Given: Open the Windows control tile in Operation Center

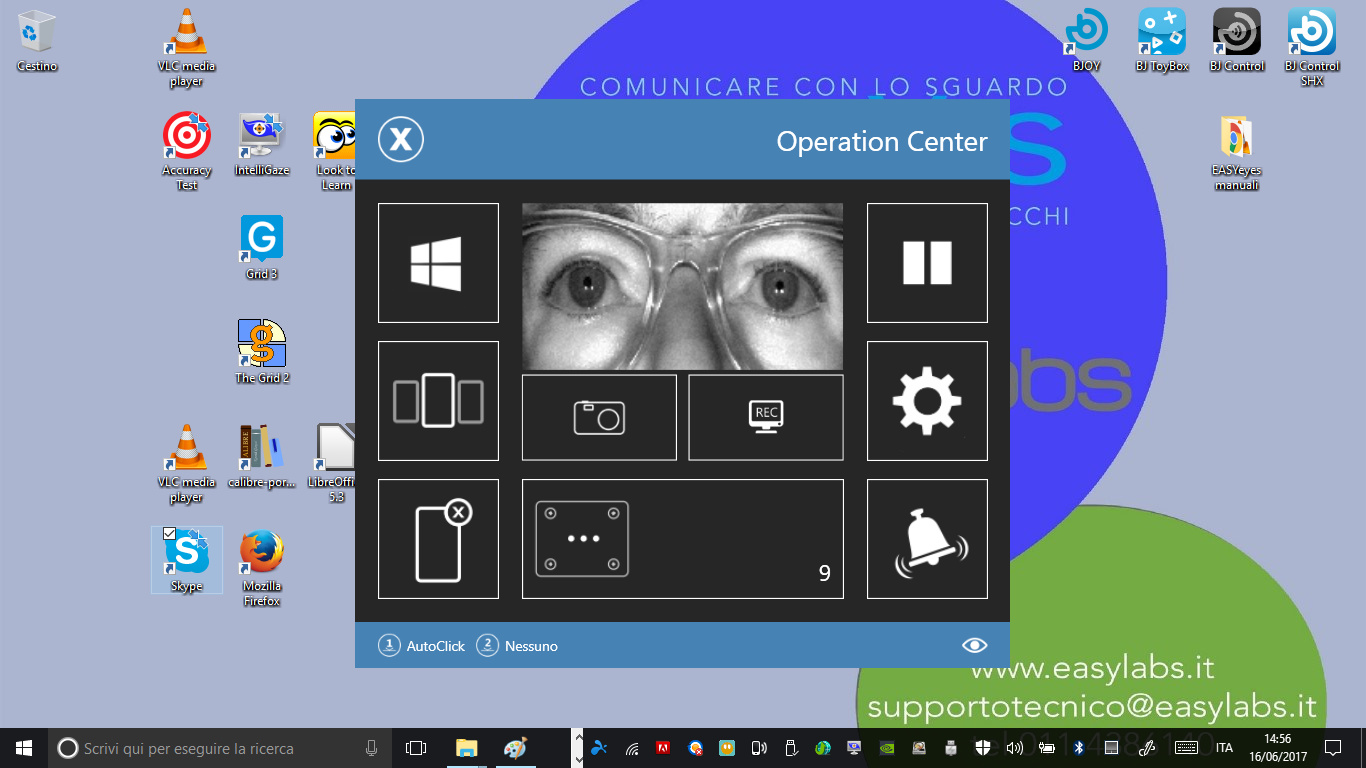Looking at the screenshot, I should click(x=438, y=263).
